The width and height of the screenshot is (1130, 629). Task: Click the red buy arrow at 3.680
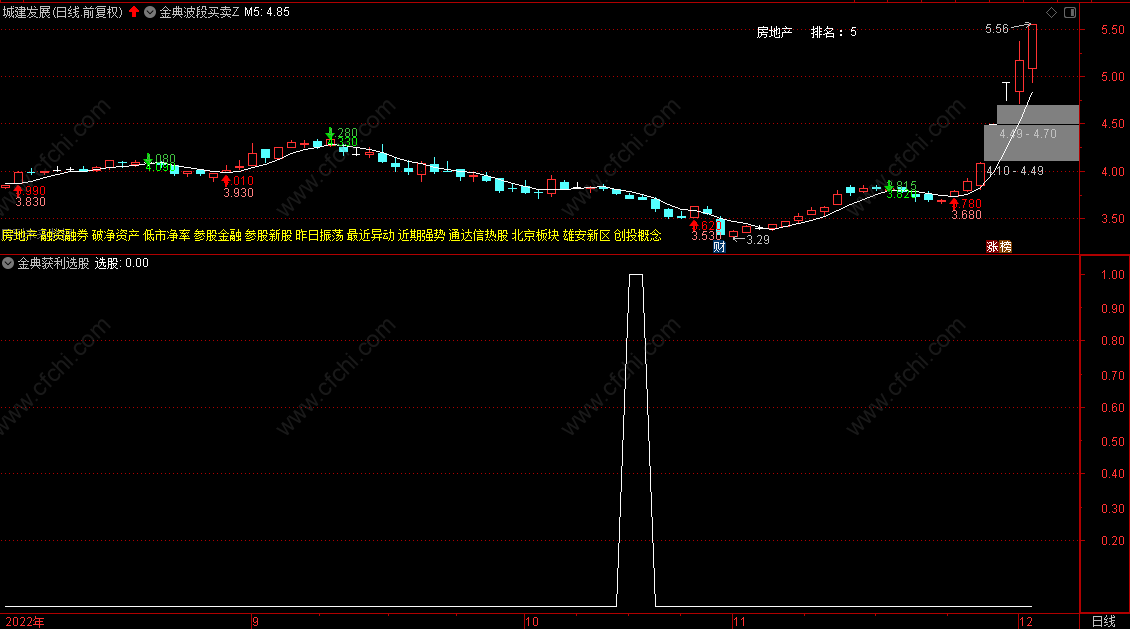[954, 204]
